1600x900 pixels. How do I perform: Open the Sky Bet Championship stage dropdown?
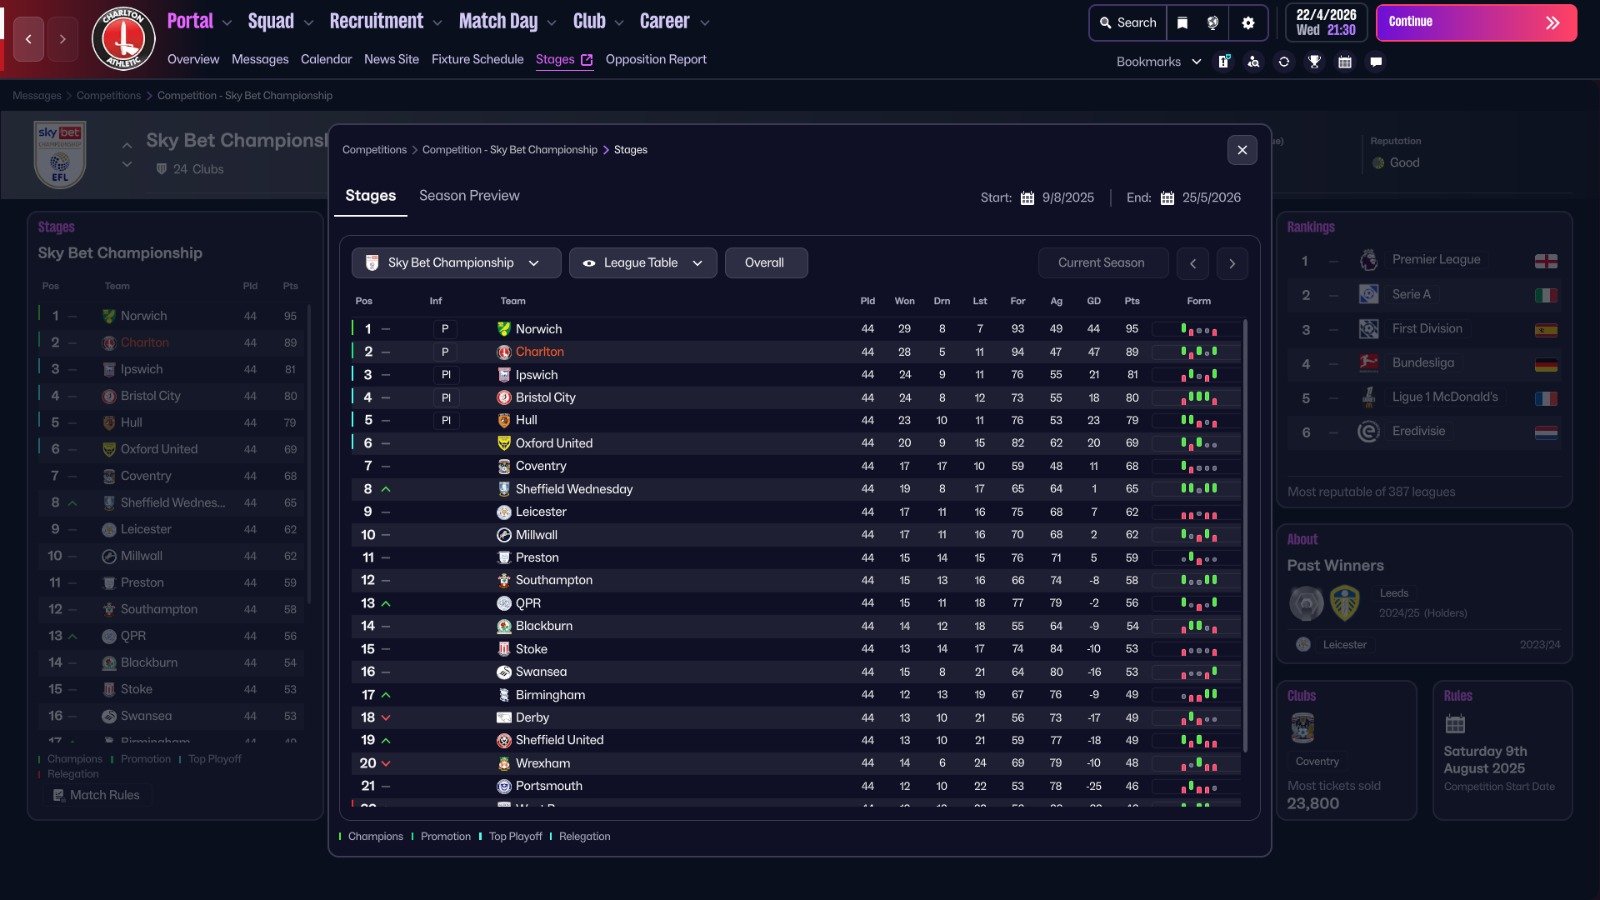click(x=456, y=263)
